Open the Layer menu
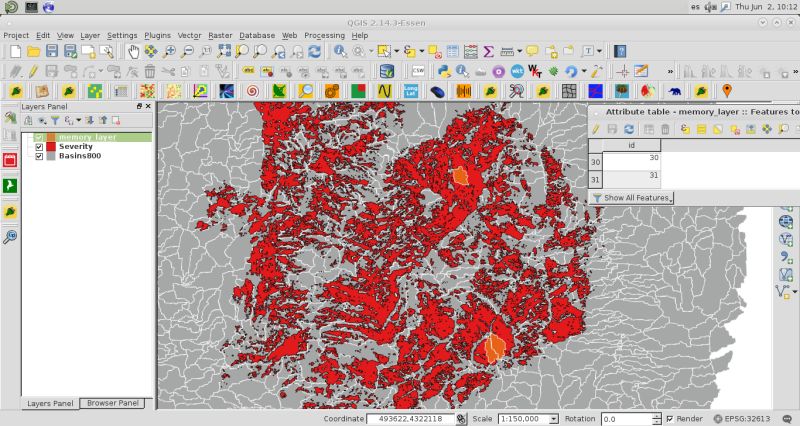 [90, 35]
